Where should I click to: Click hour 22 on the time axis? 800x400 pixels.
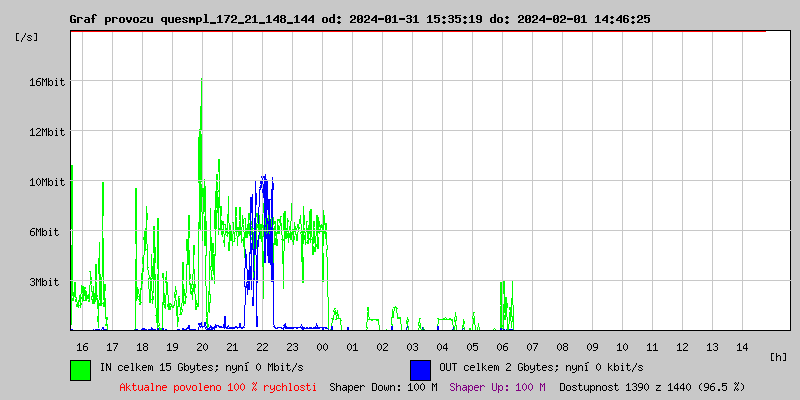click(262, 347)
